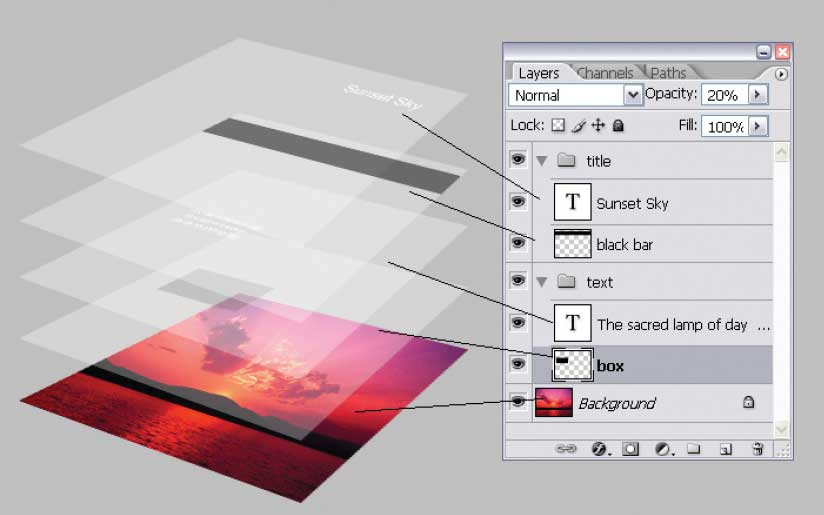Viewport: 824px width, 515px height.
Task: Add a layer mask
Action: 631,450
